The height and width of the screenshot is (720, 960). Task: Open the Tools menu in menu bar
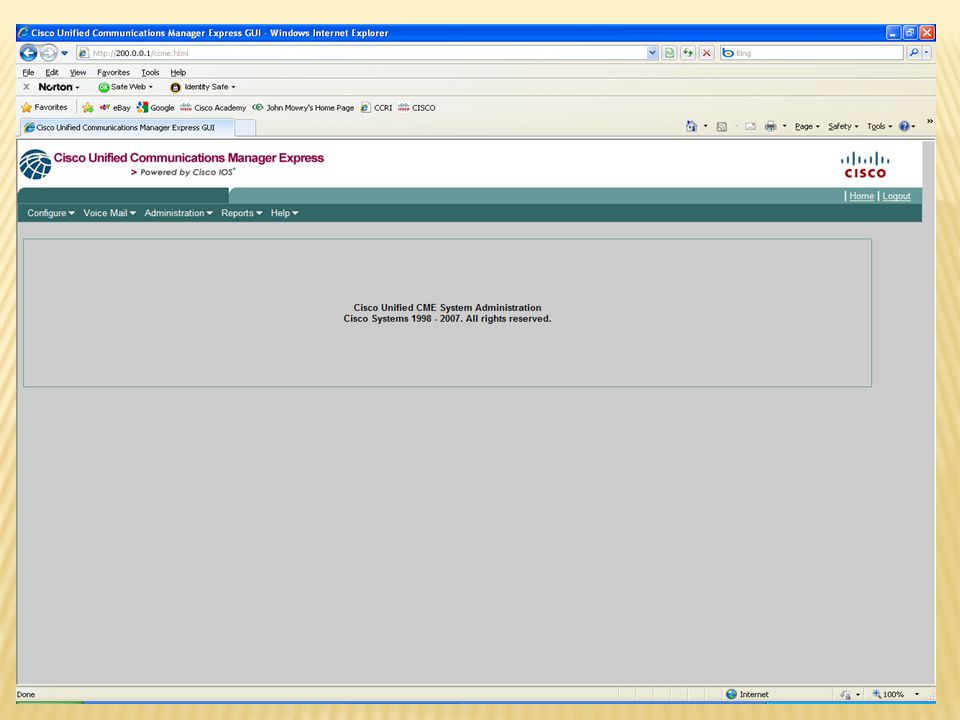click(x=150, y=72)
